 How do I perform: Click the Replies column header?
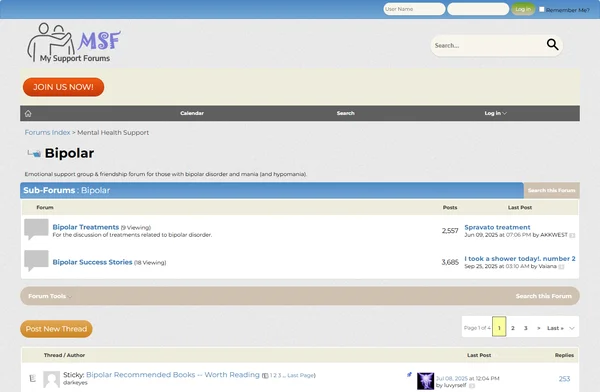[x=564, y=355]
